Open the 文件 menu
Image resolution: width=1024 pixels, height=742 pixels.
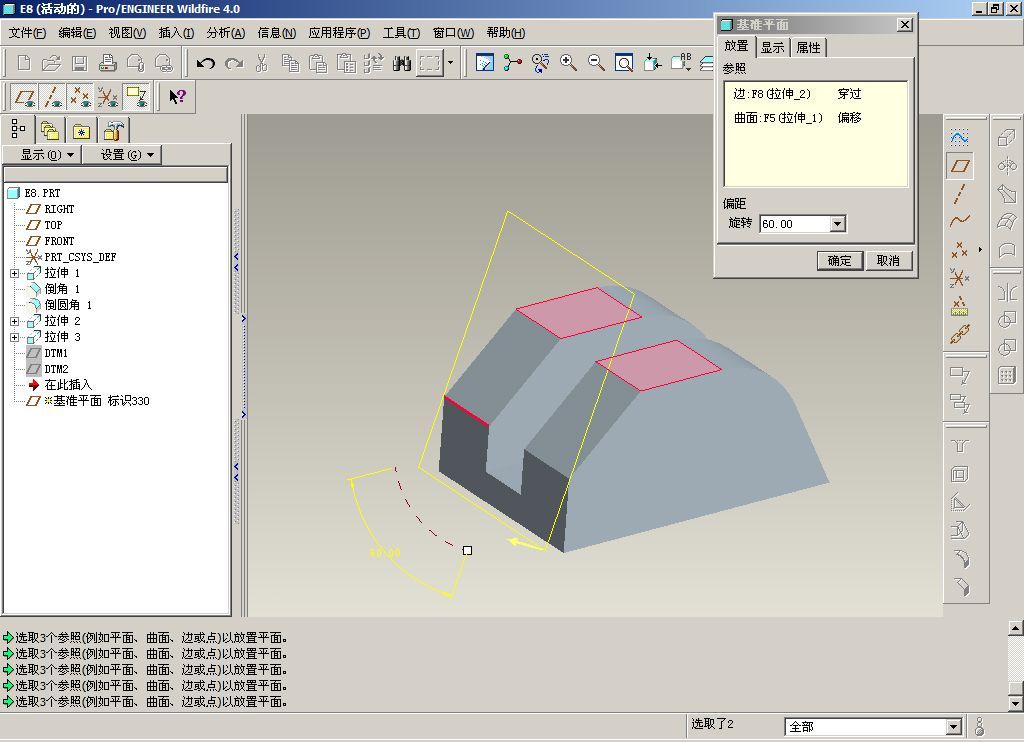[27, 33]
